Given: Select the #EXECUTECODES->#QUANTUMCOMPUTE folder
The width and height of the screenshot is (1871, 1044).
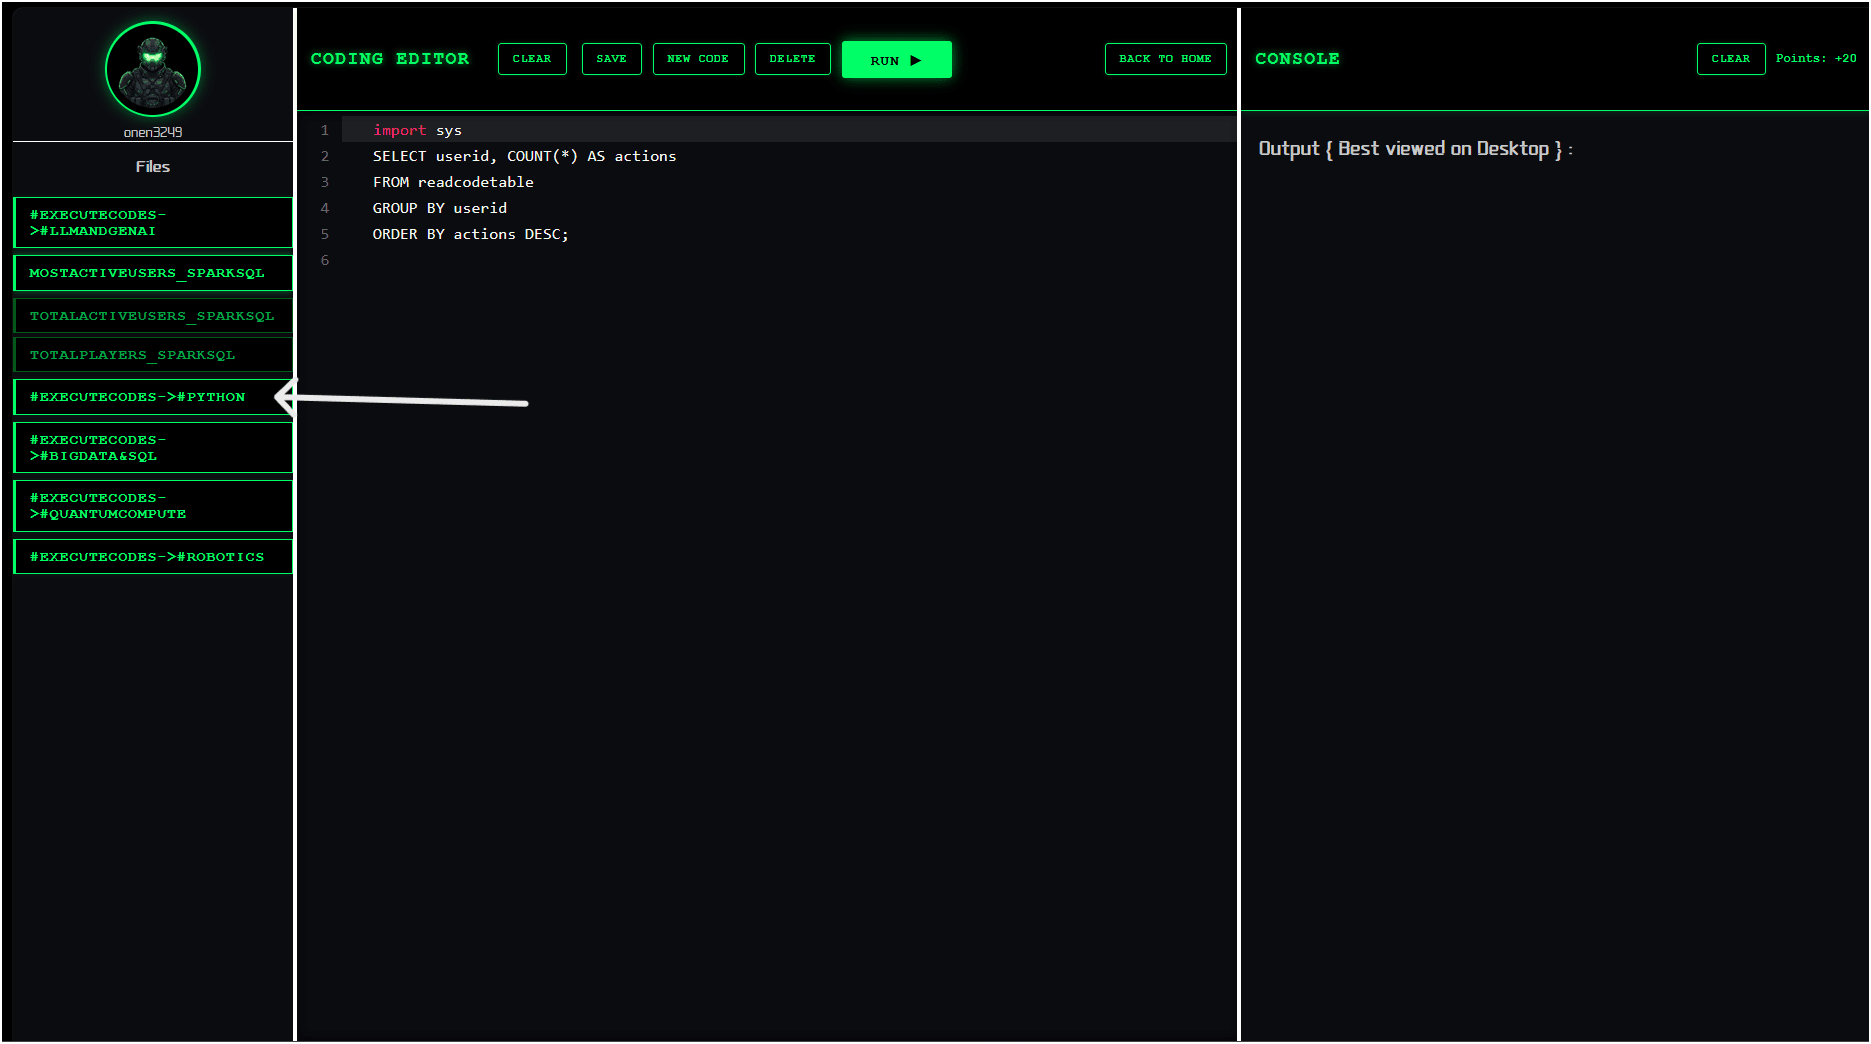Looking at the screenshot, I should (153, 506).
